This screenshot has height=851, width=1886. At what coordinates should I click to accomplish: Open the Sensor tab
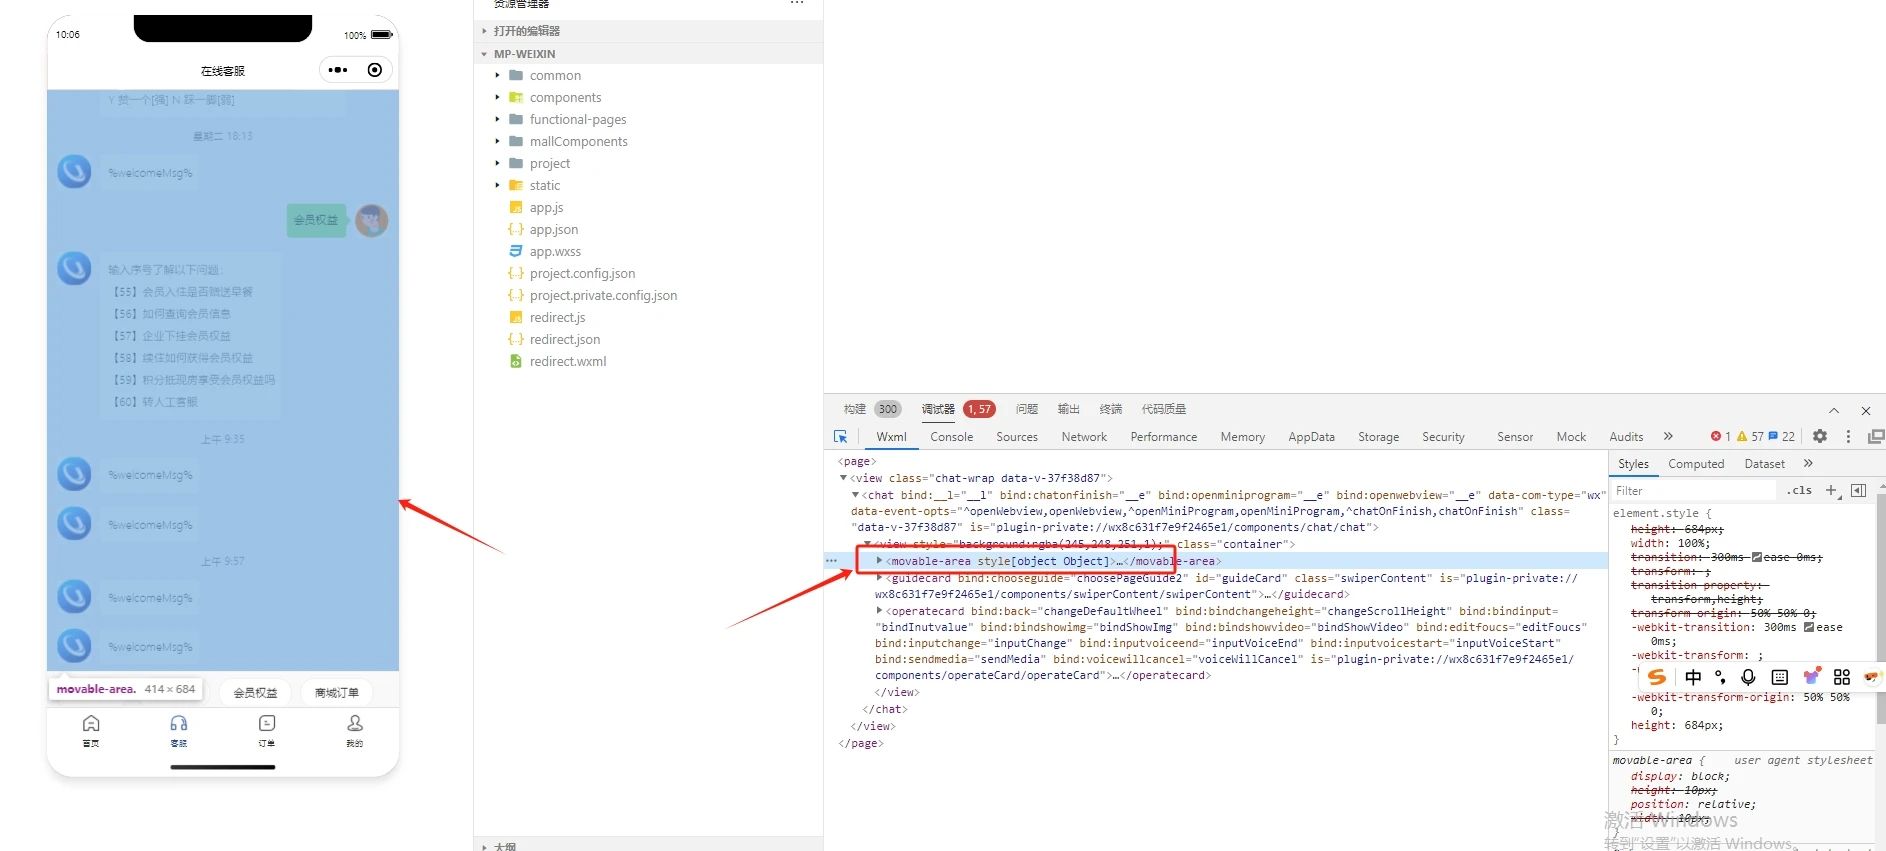tap(1515, 437)
